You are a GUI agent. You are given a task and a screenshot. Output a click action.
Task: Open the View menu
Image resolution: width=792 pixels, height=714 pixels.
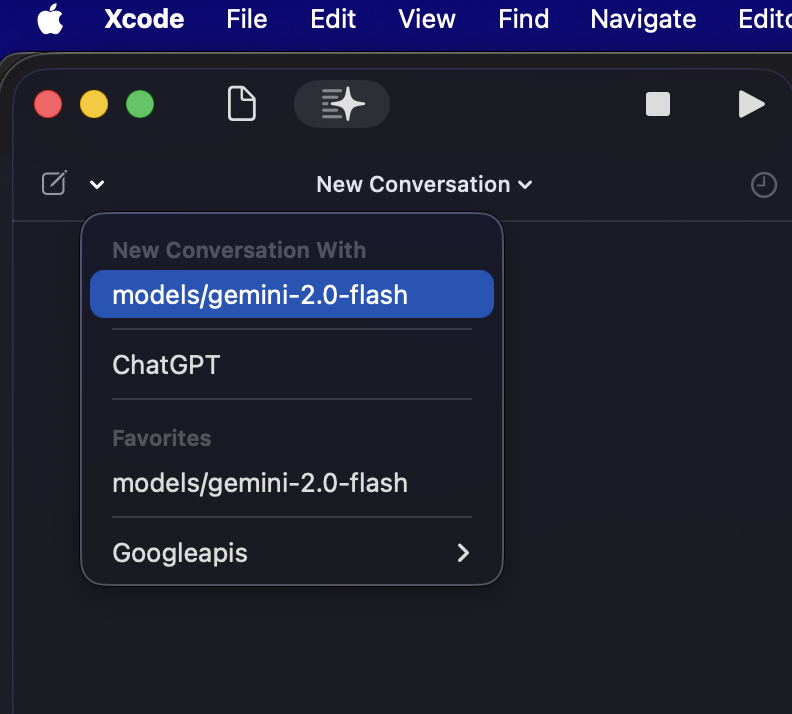(x=427, y=19)
